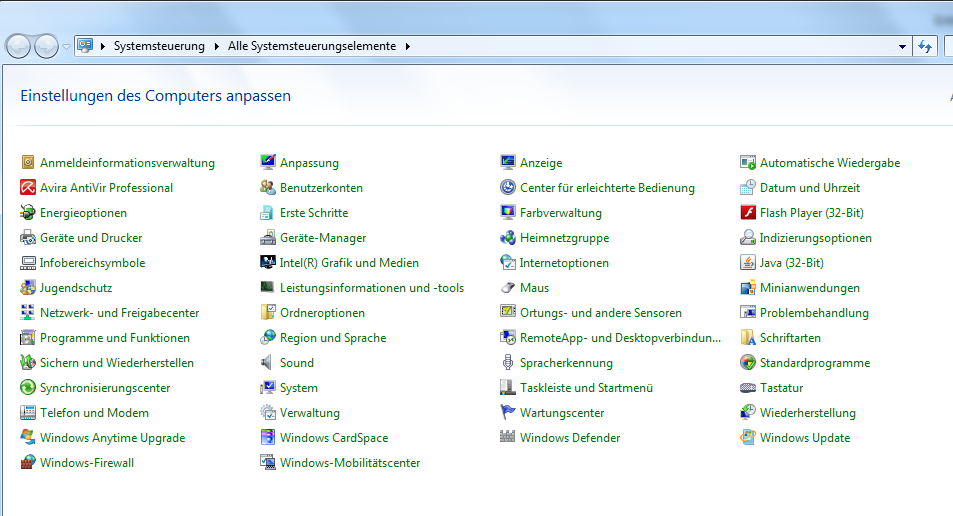Open the address bar history dropdown
This screenshot has height=516, width=953.
coord(902,46)
